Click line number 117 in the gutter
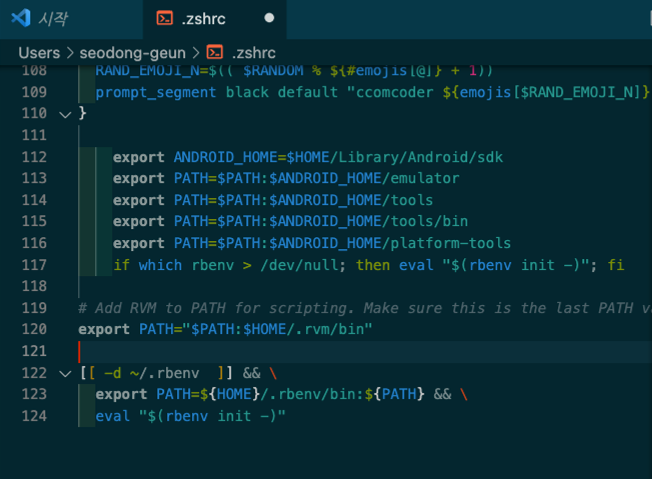This screenshot has height=479, width=652. pos(34,265)
